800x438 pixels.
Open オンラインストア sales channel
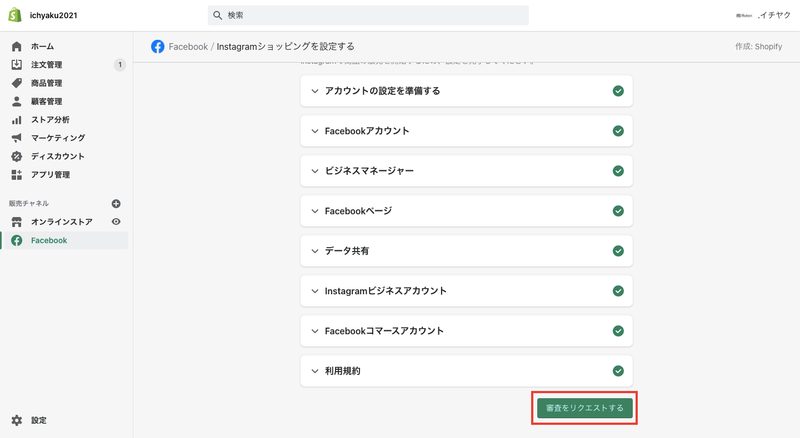tap(62, 222)
